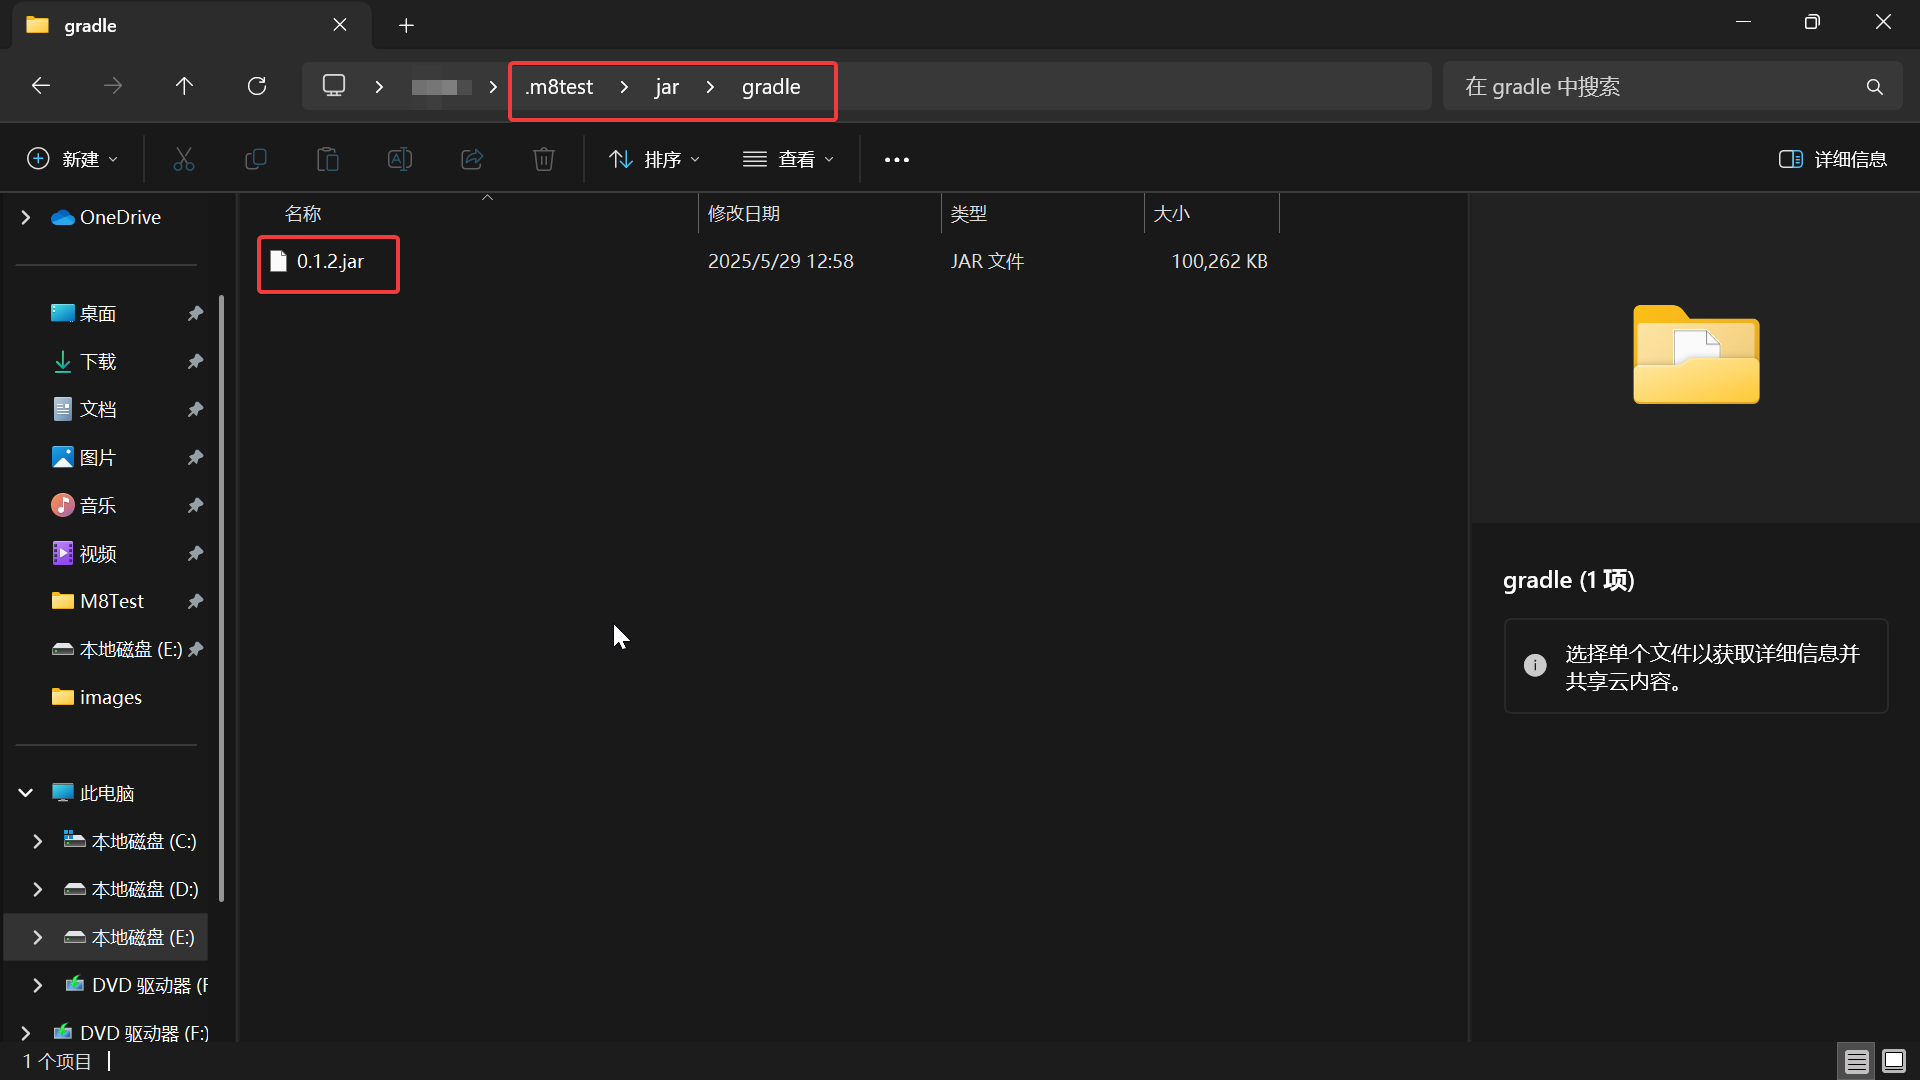Image resolution: width=1920 pixels, height=1080 pixels.
Task: Switch to details list view icon
Action: [x=1857, y=1061]
